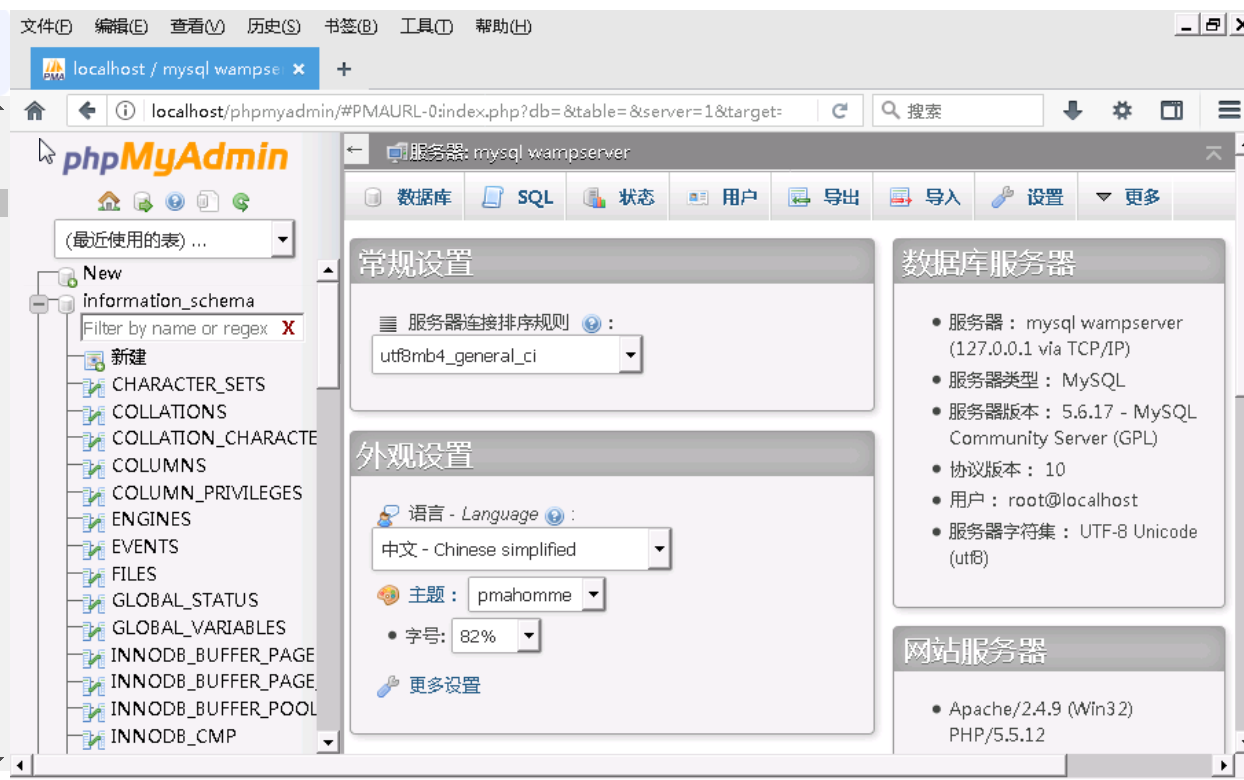Open the 导出 tab

pos(823,197)
